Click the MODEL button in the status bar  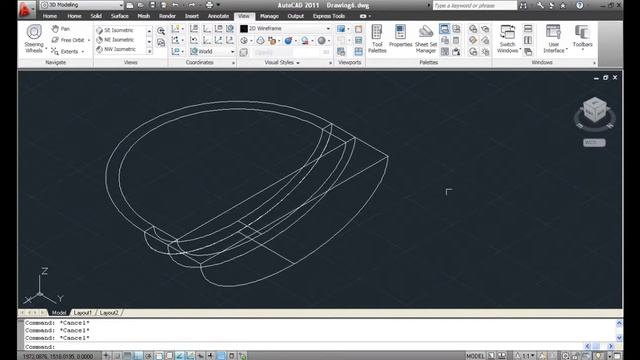point(475,356)
